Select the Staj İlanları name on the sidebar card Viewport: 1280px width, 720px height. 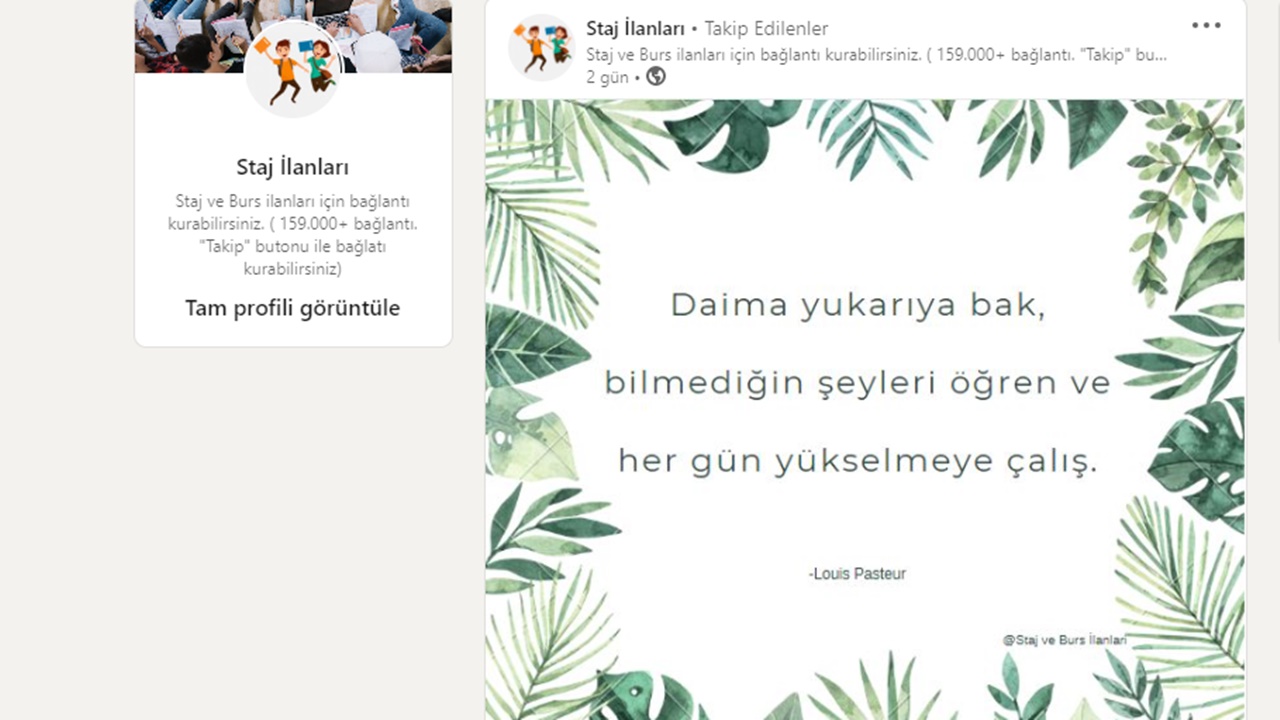(x=293, y=167)
